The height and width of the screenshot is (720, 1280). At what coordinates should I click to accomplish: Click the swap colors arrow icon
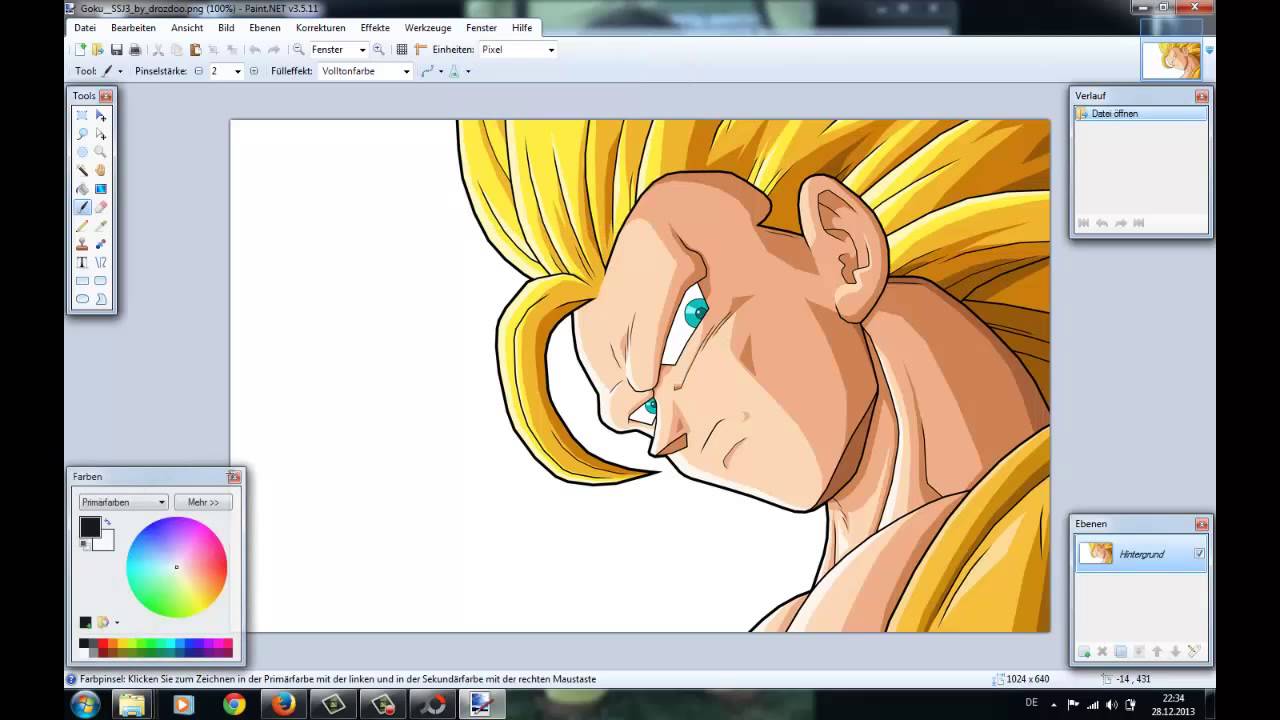coord(107,523)
